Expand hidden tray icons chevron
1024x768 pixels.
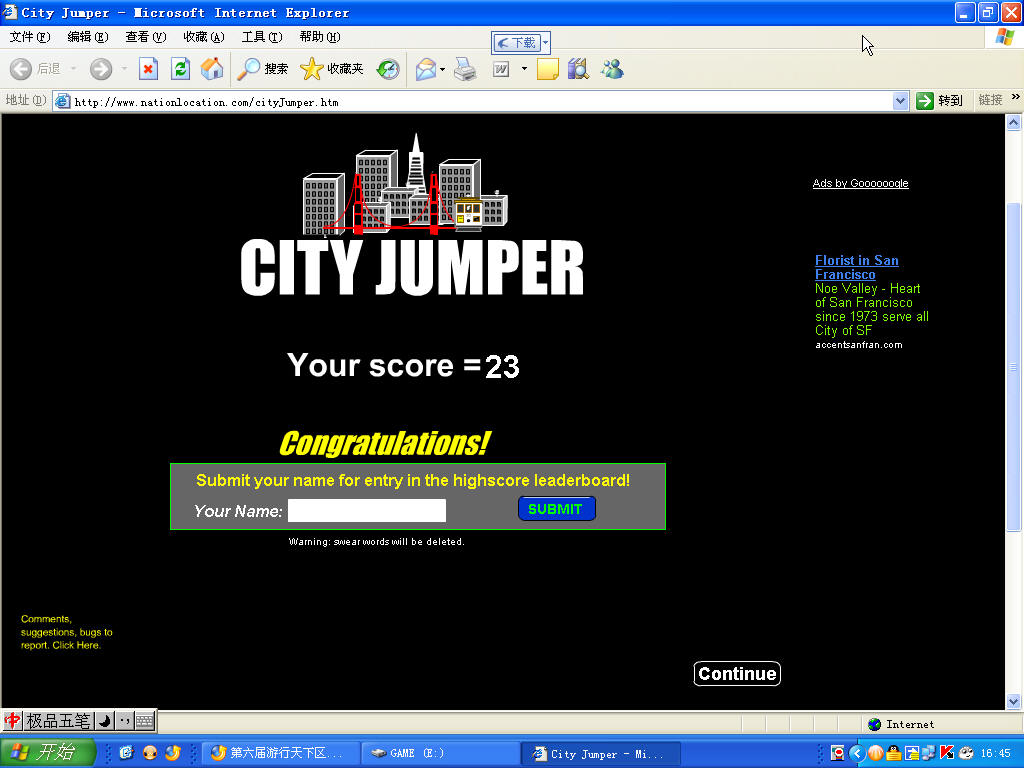pyautogui.click(x=857, y=754)
